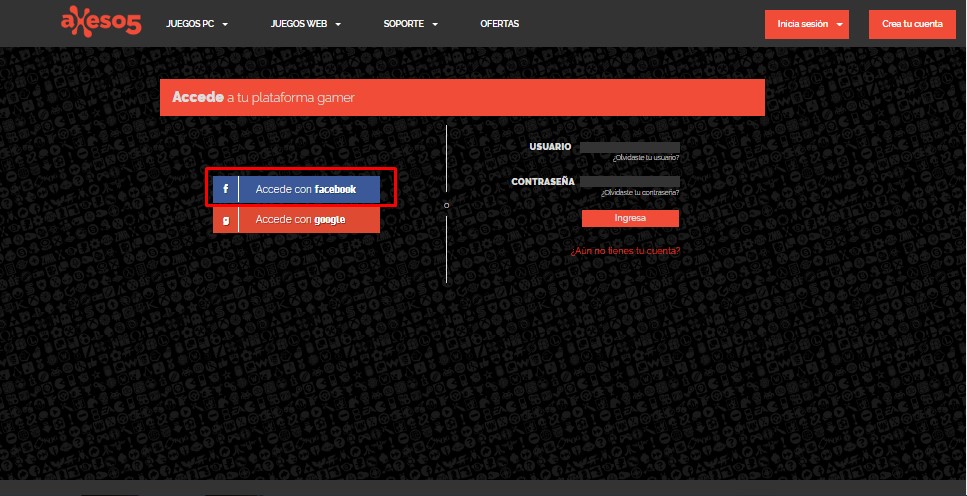Click the USUARIO label
Image resolution: width=967 pixels, height=496 pixels.
[x=550, y=147]
